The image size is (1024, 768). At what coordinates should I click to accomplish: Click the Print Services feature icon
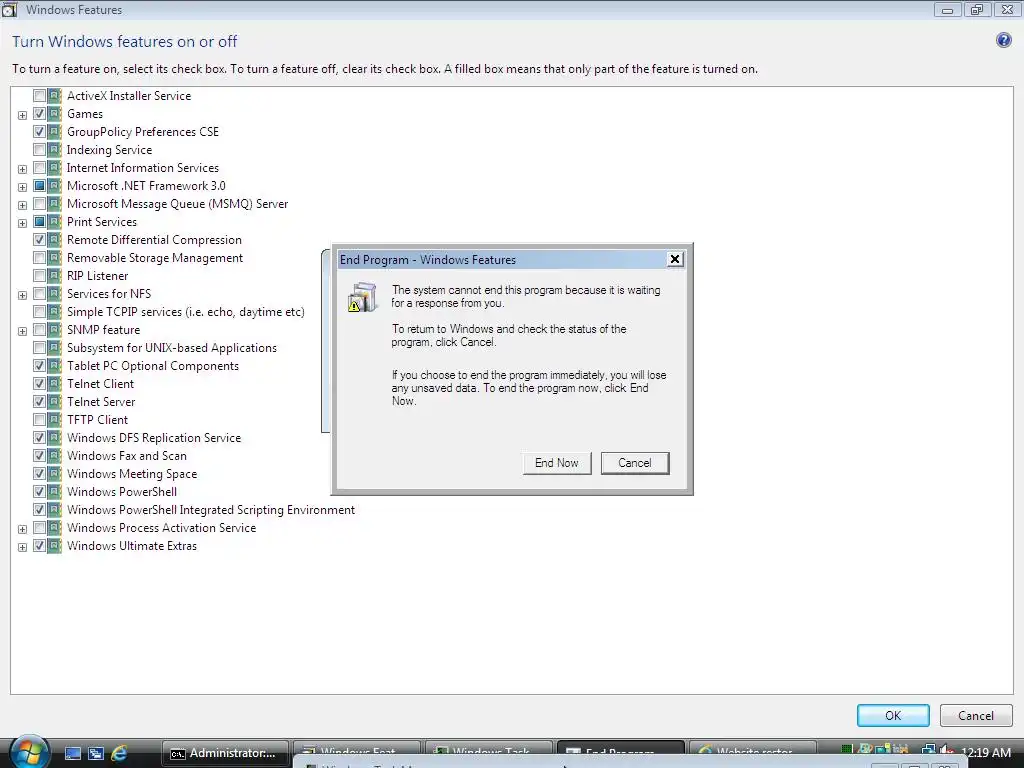(x=55, y=221)
